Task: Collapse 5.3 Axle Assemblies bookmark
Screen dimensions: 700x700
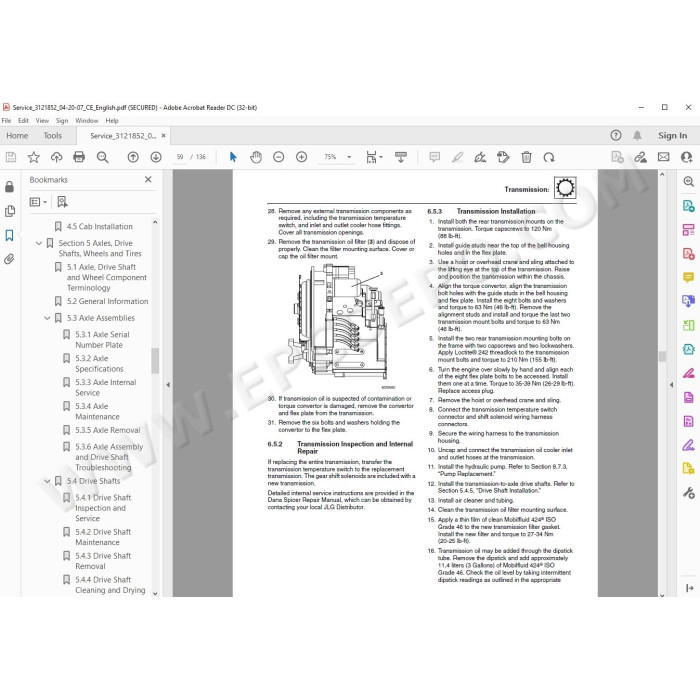Action: (x=47, y=318)
